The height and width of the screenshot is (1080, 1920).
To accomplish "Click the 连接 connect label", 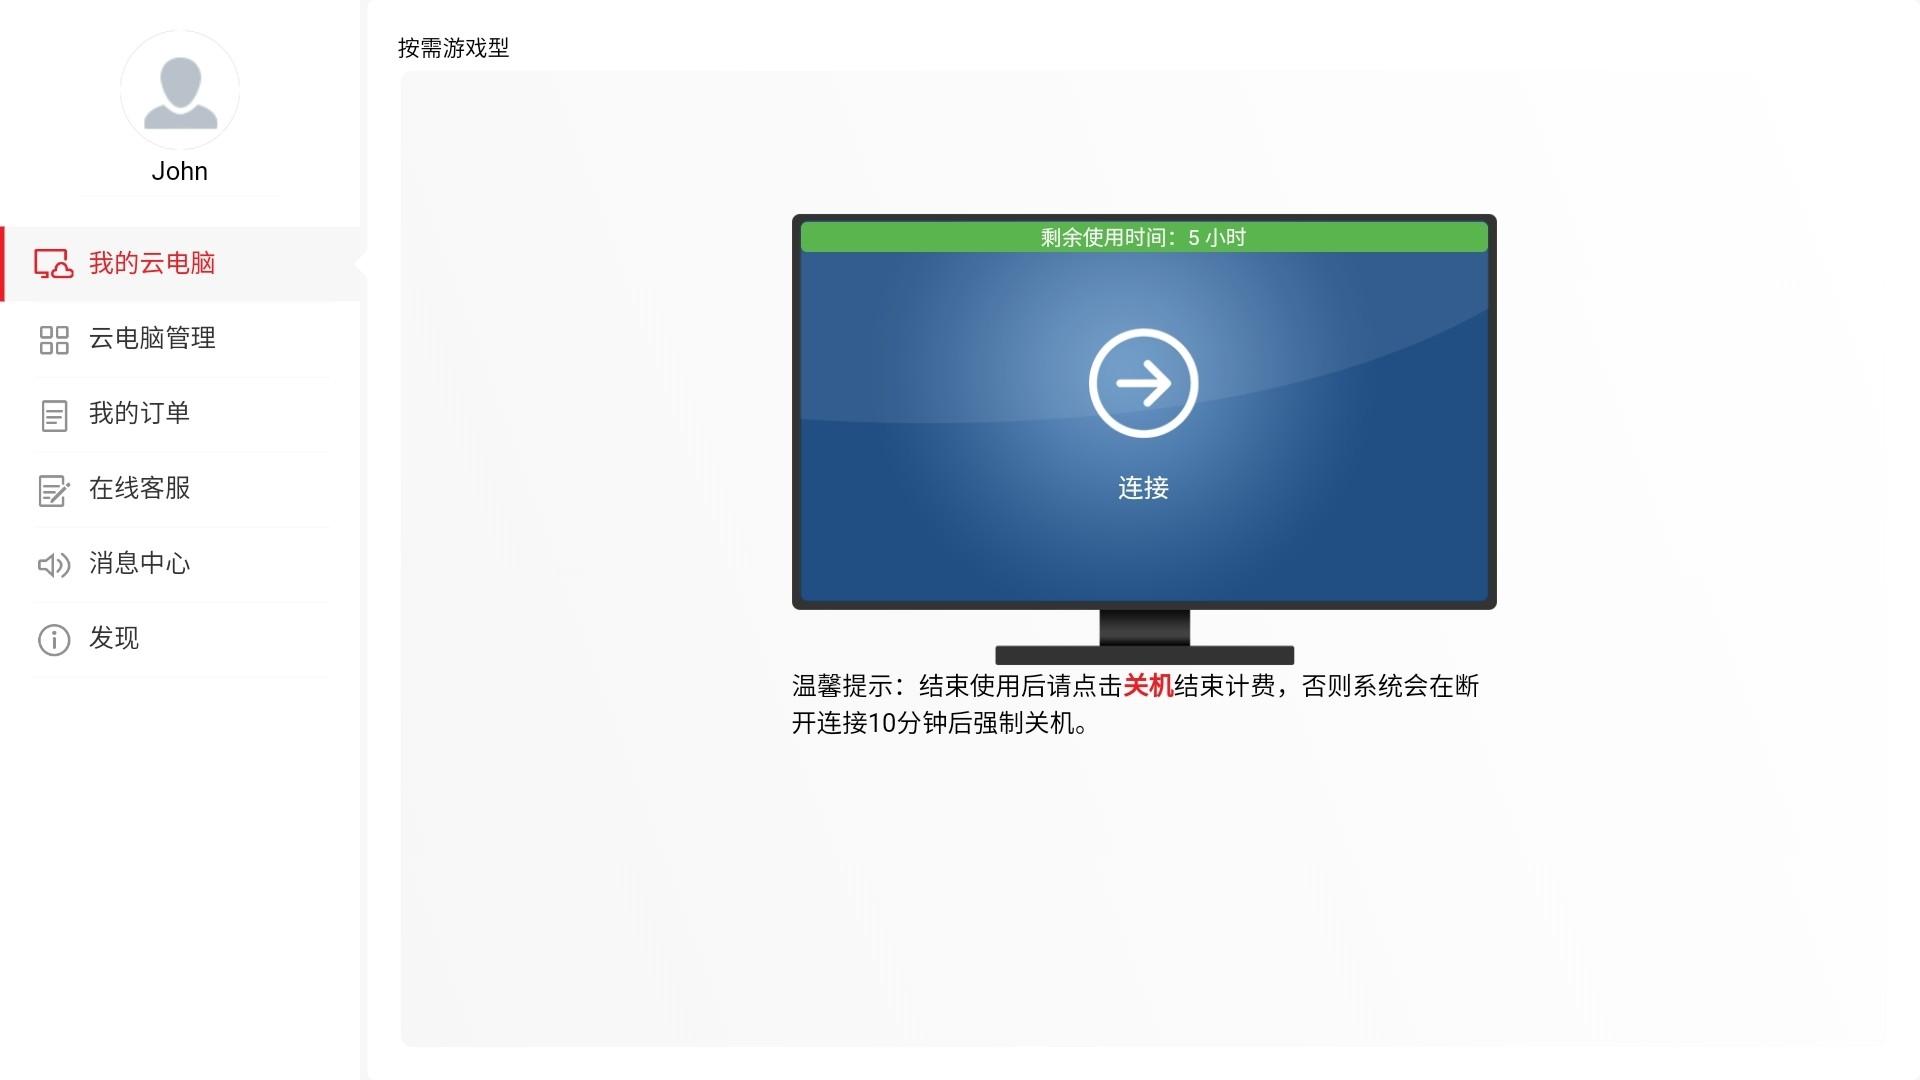I will [x=1143, y=488].
